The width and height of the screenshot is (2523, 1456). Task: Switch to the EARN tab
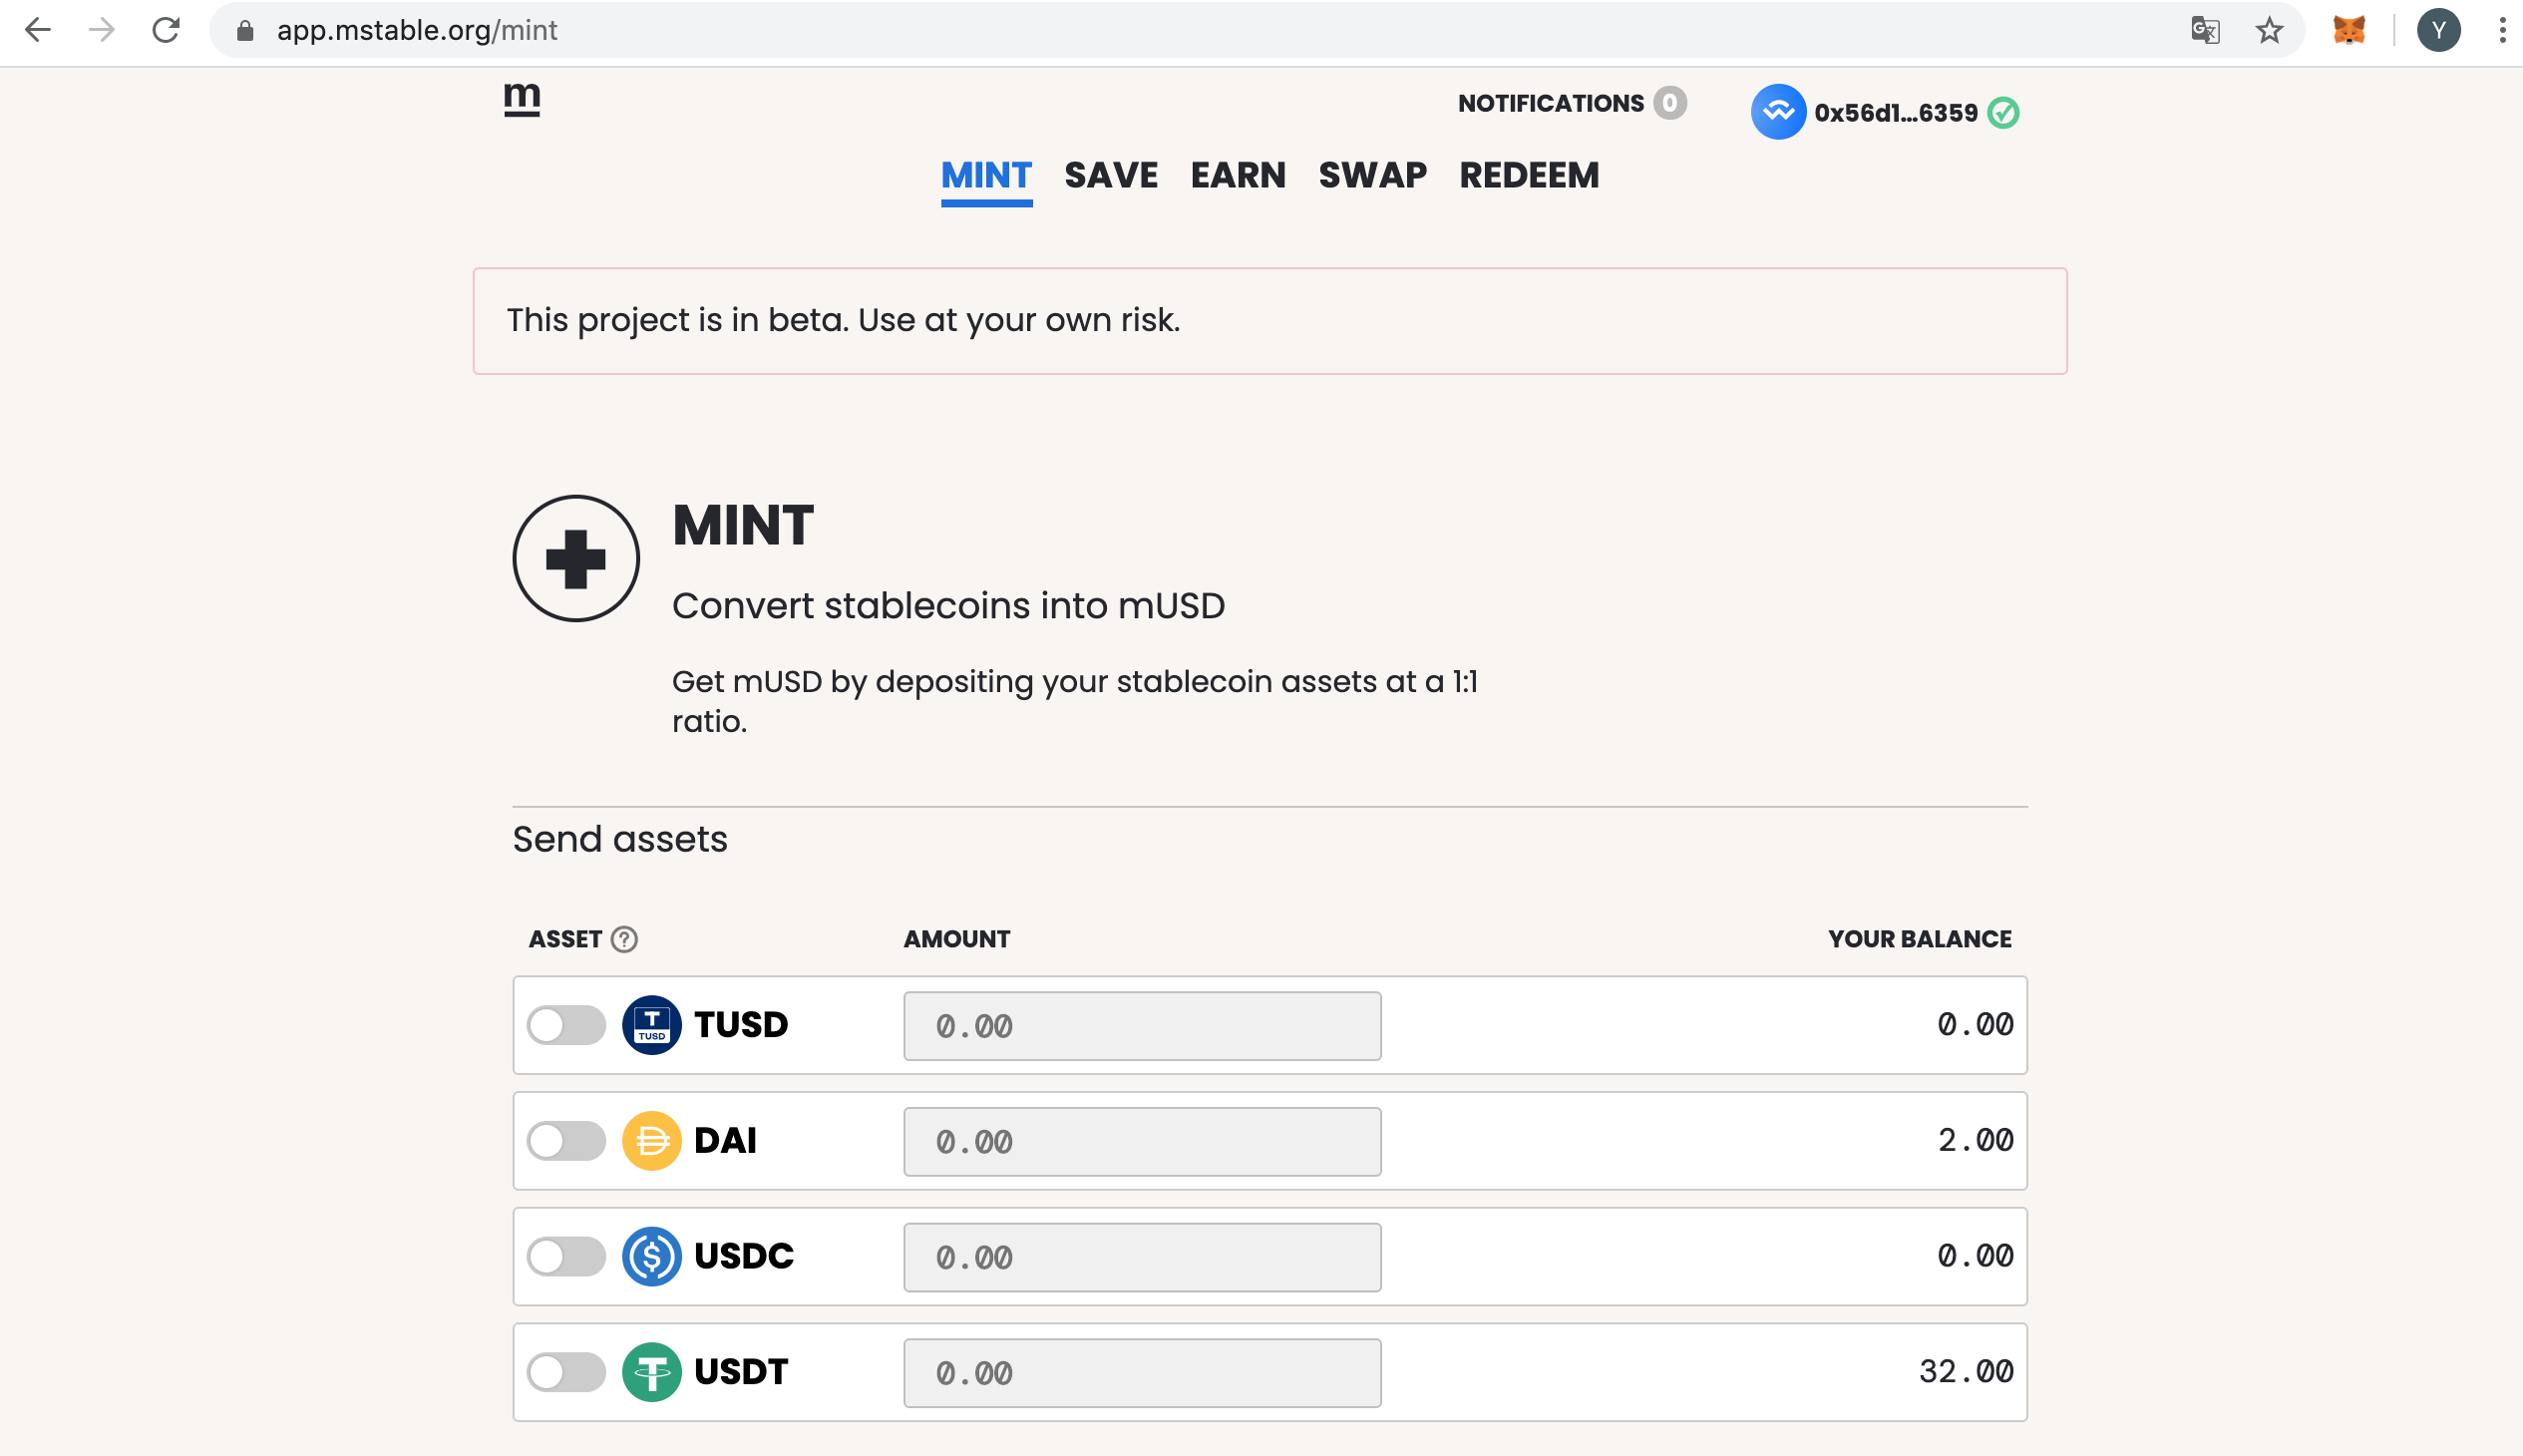click(1238, 176)
